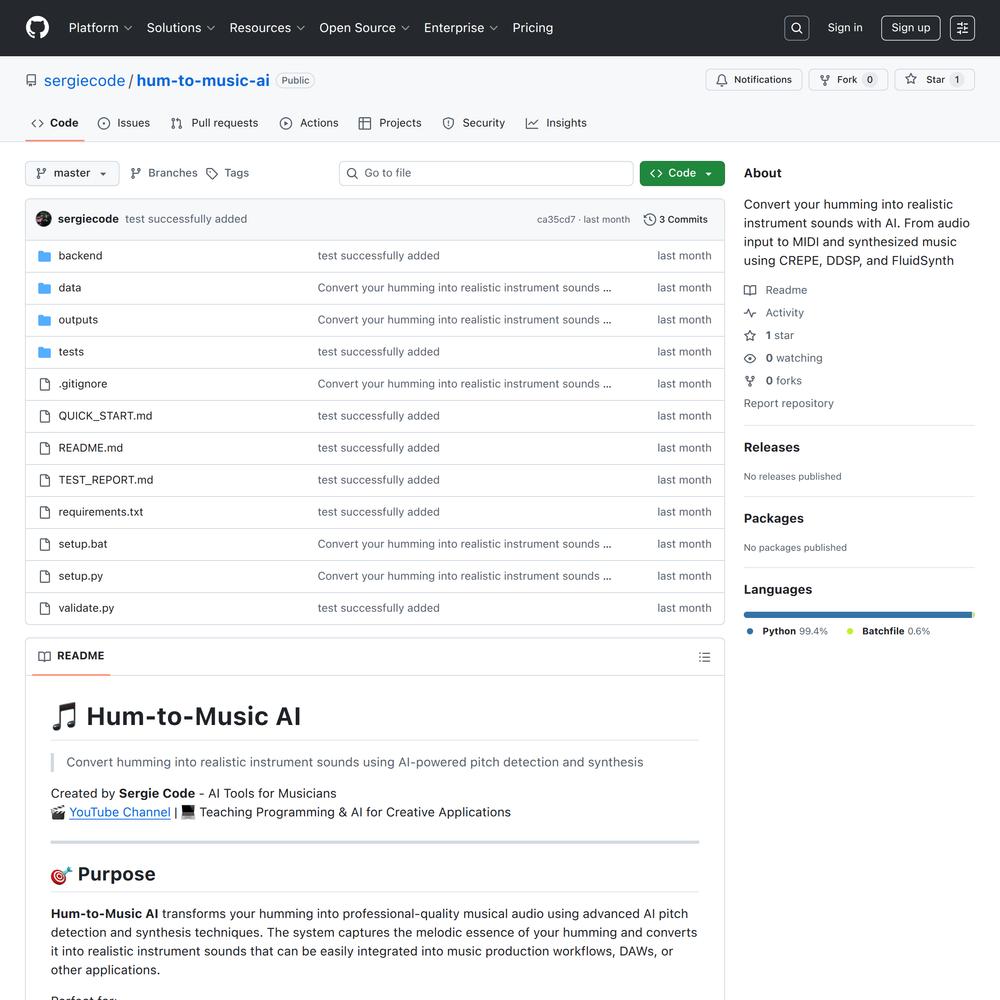Switch to the Issues tab
The height and width of the screenshot is (1000, 1000).
point(124,123)
